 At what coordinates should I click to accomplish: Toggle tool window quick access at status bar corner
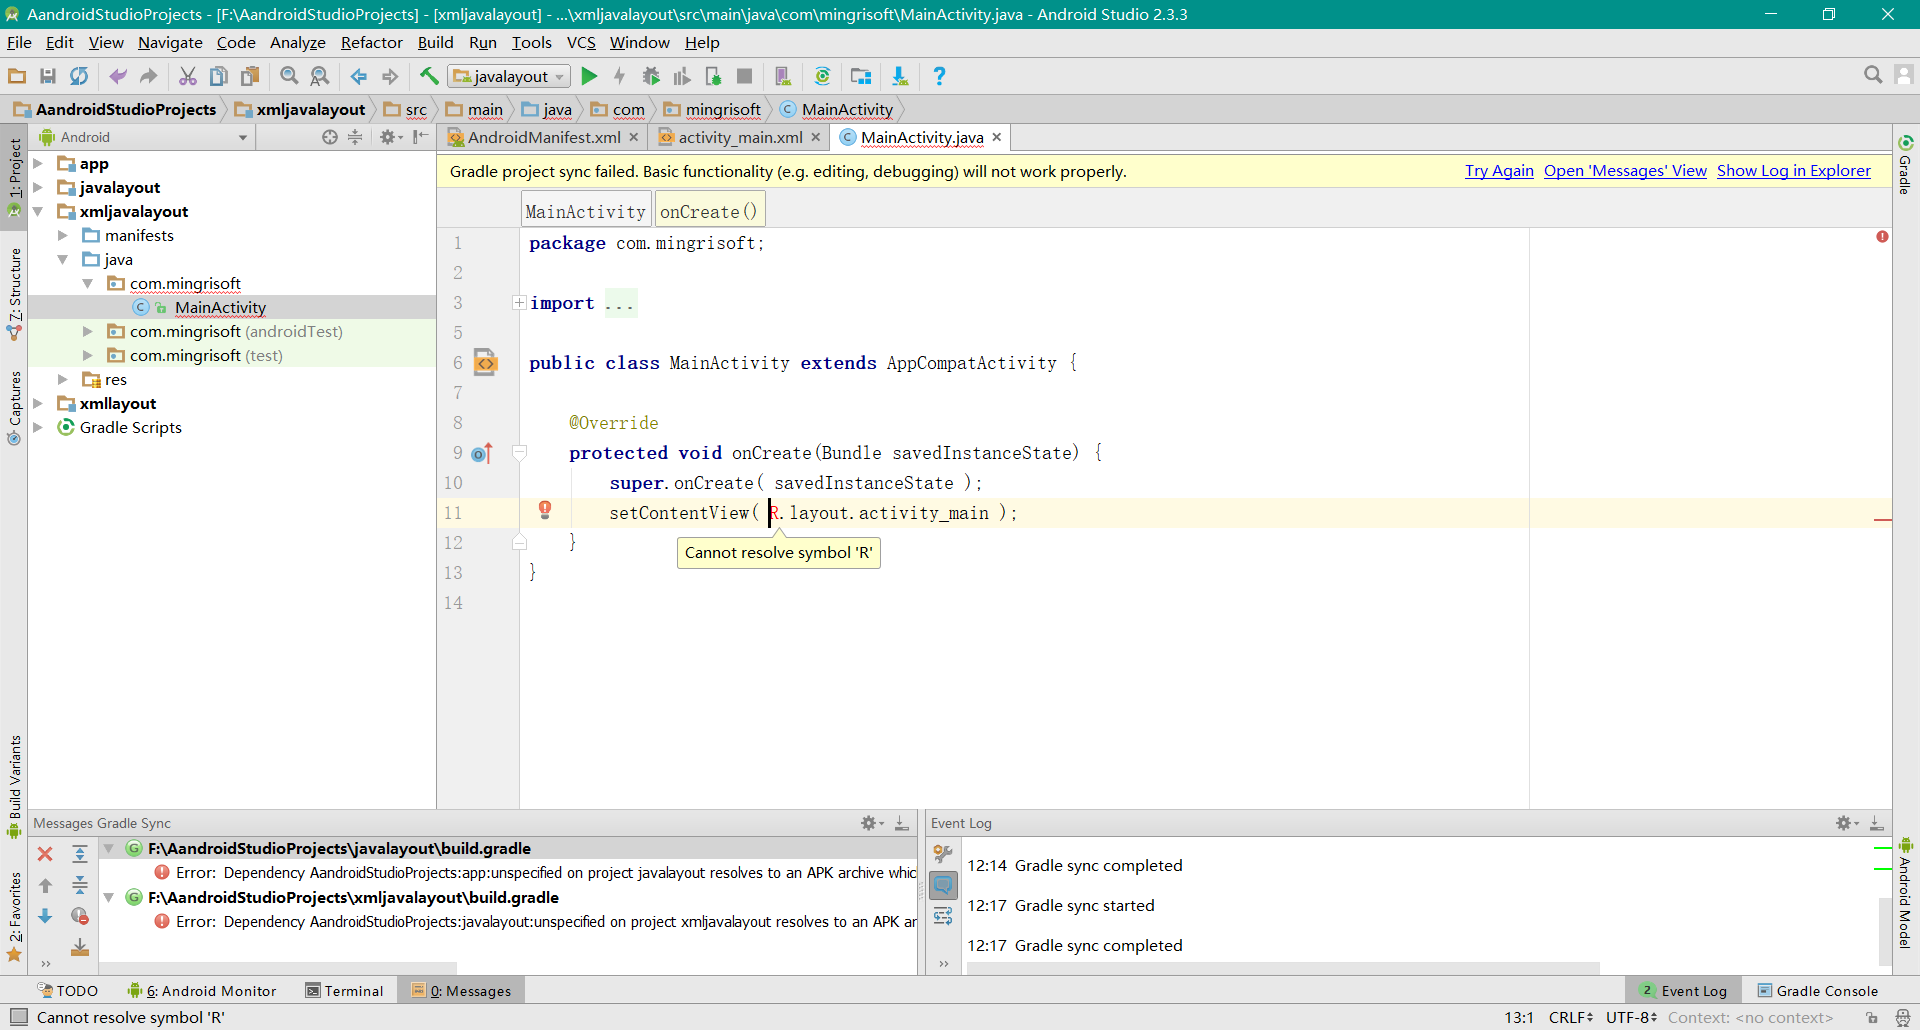coord(18,1017)
